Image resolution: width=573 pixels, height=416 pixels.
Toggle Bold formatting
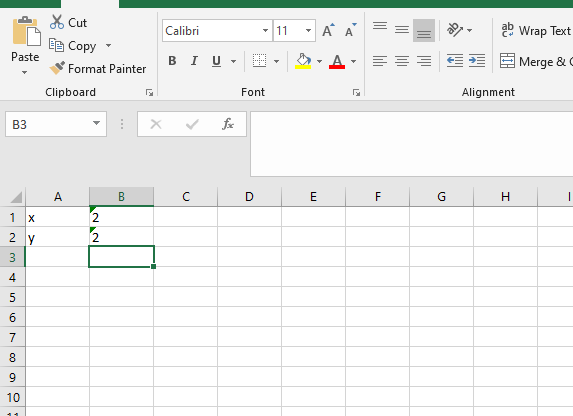point(172,61)
